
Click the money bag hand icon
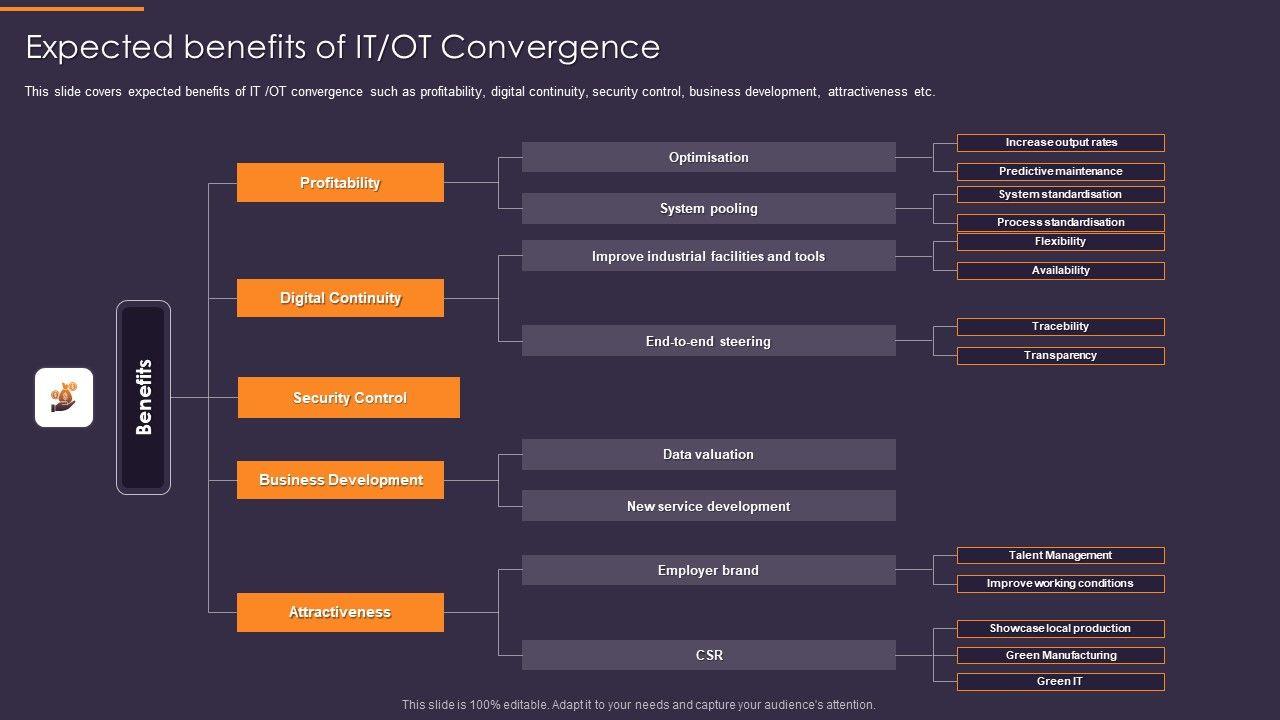tap(64, 397)
